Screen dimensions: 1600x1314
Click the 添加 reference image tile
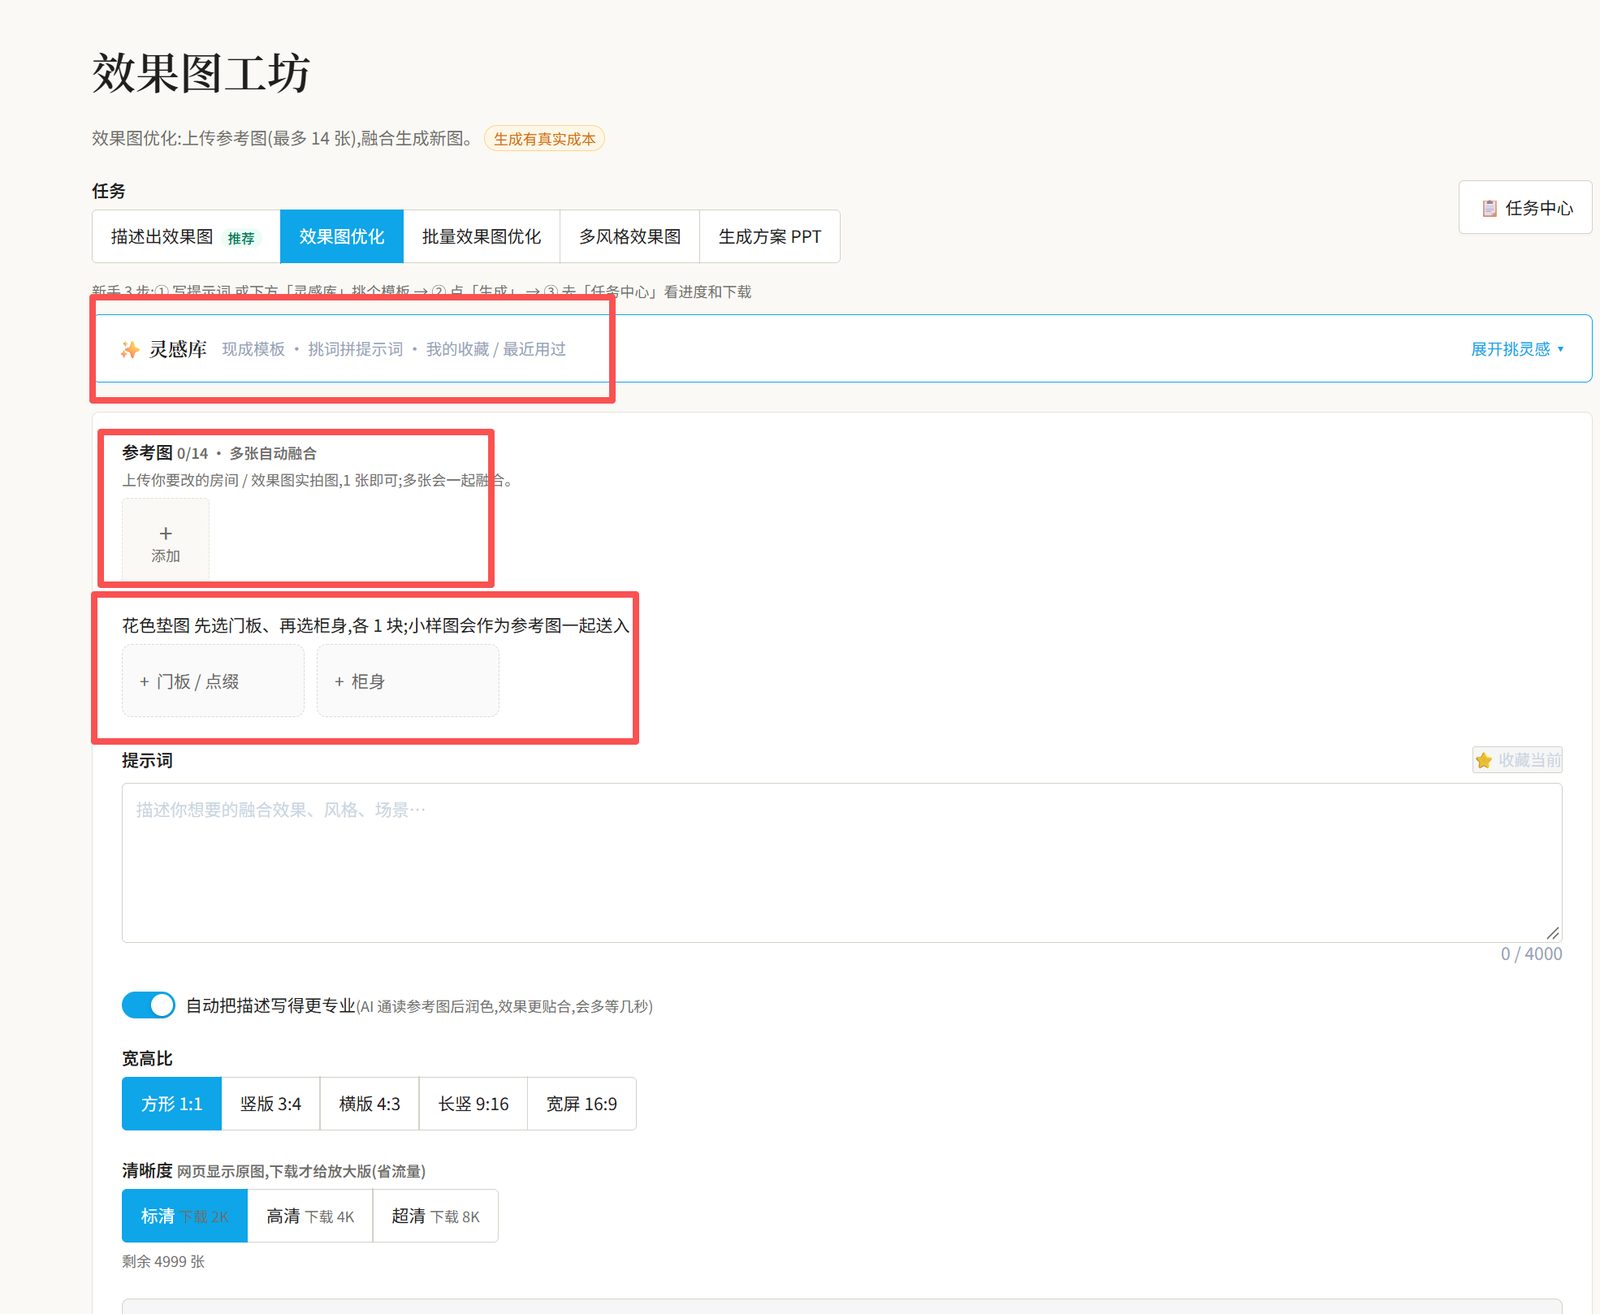pyautogui.click(x=166, y=540)
